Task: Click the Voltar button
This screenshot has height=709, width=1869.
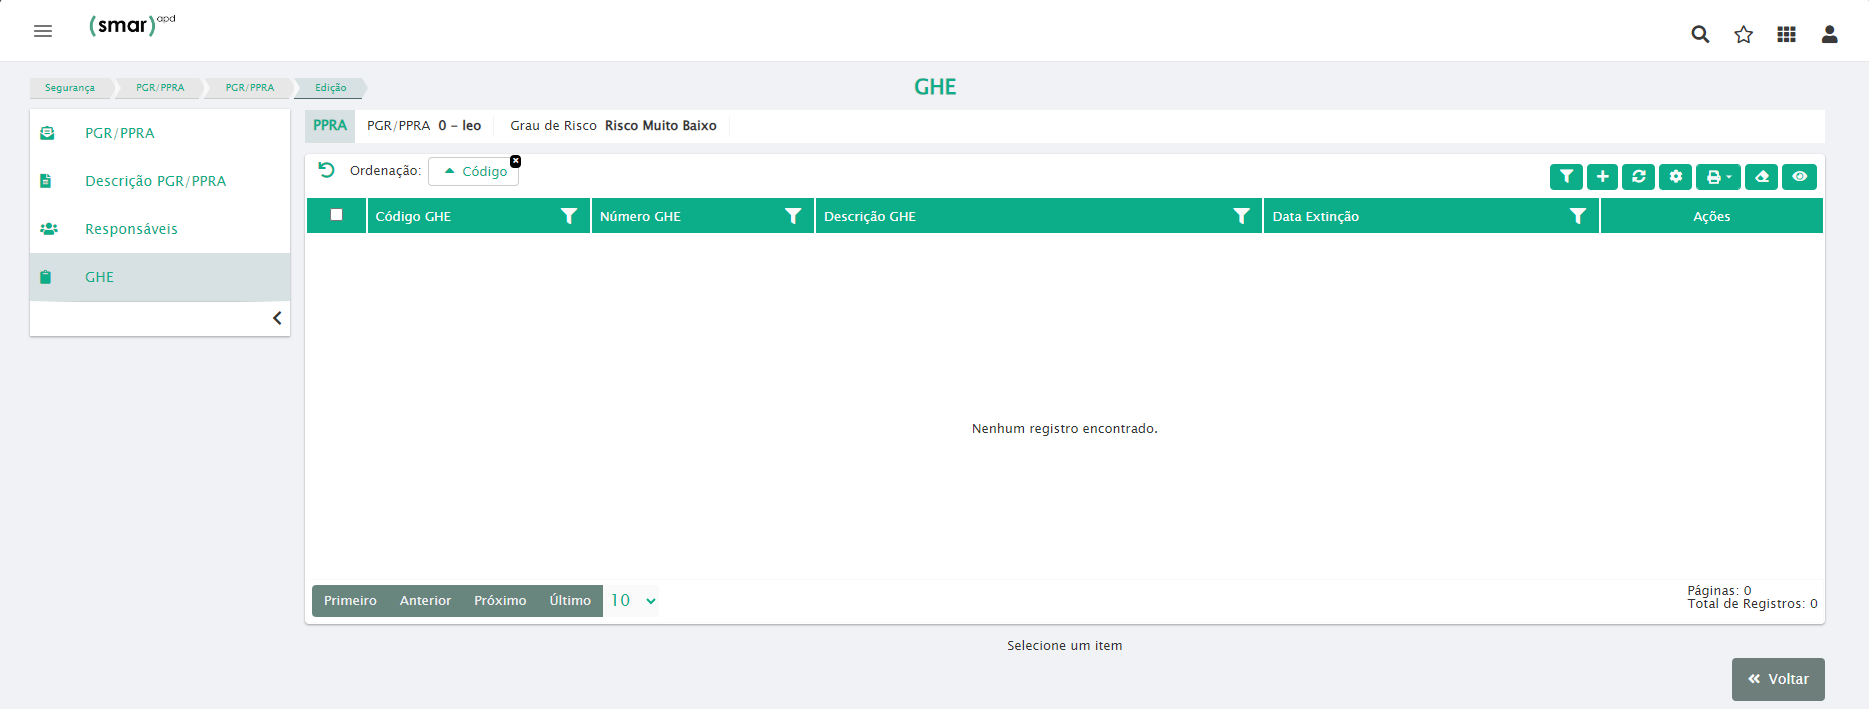Action: [1778, 679]
